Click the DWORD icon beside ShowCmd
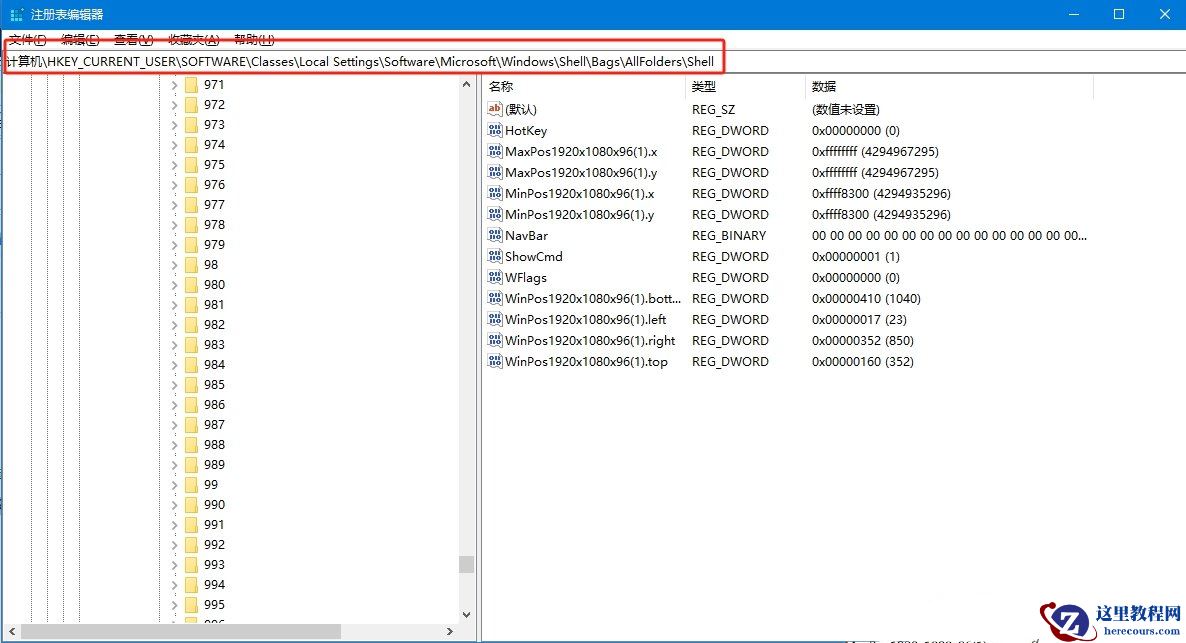This screenshot has height=643, width=1186. point(495,256)
